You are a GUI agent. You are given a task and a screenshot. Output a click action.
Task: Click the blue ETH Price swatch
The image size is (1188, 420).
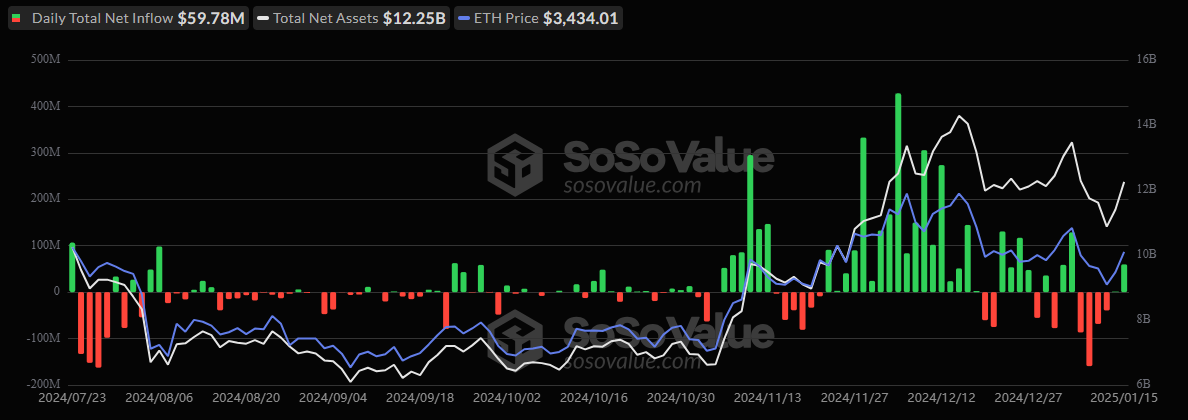[x=464, y=19]
